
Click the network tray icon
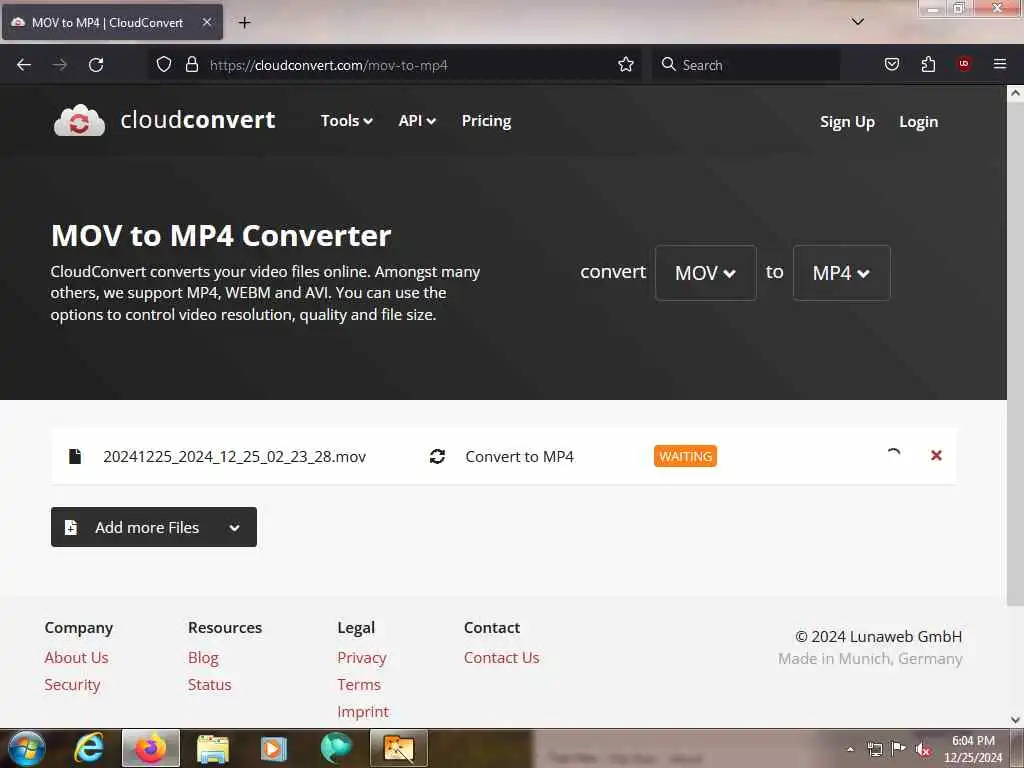click(x=874, y=750)
